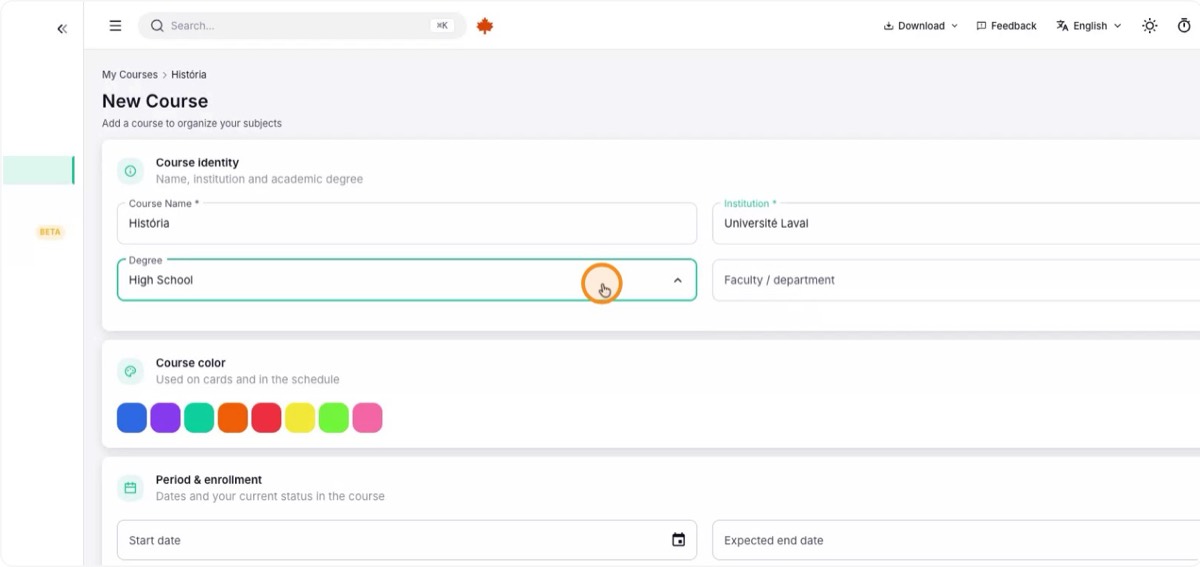Select the lime green course color
The width and height of the screenshot is (1200, 567).
334,418
